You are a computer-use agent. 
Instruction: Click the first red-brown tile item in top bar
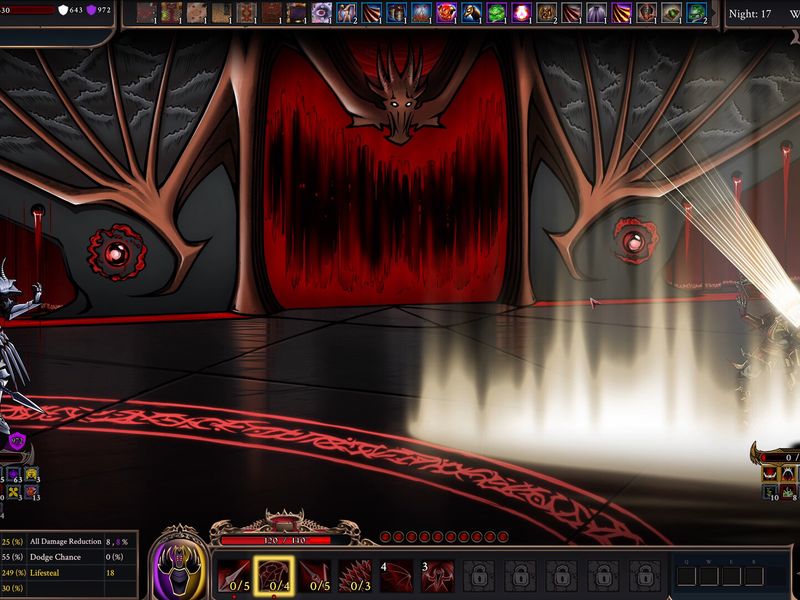click(146, 13)
